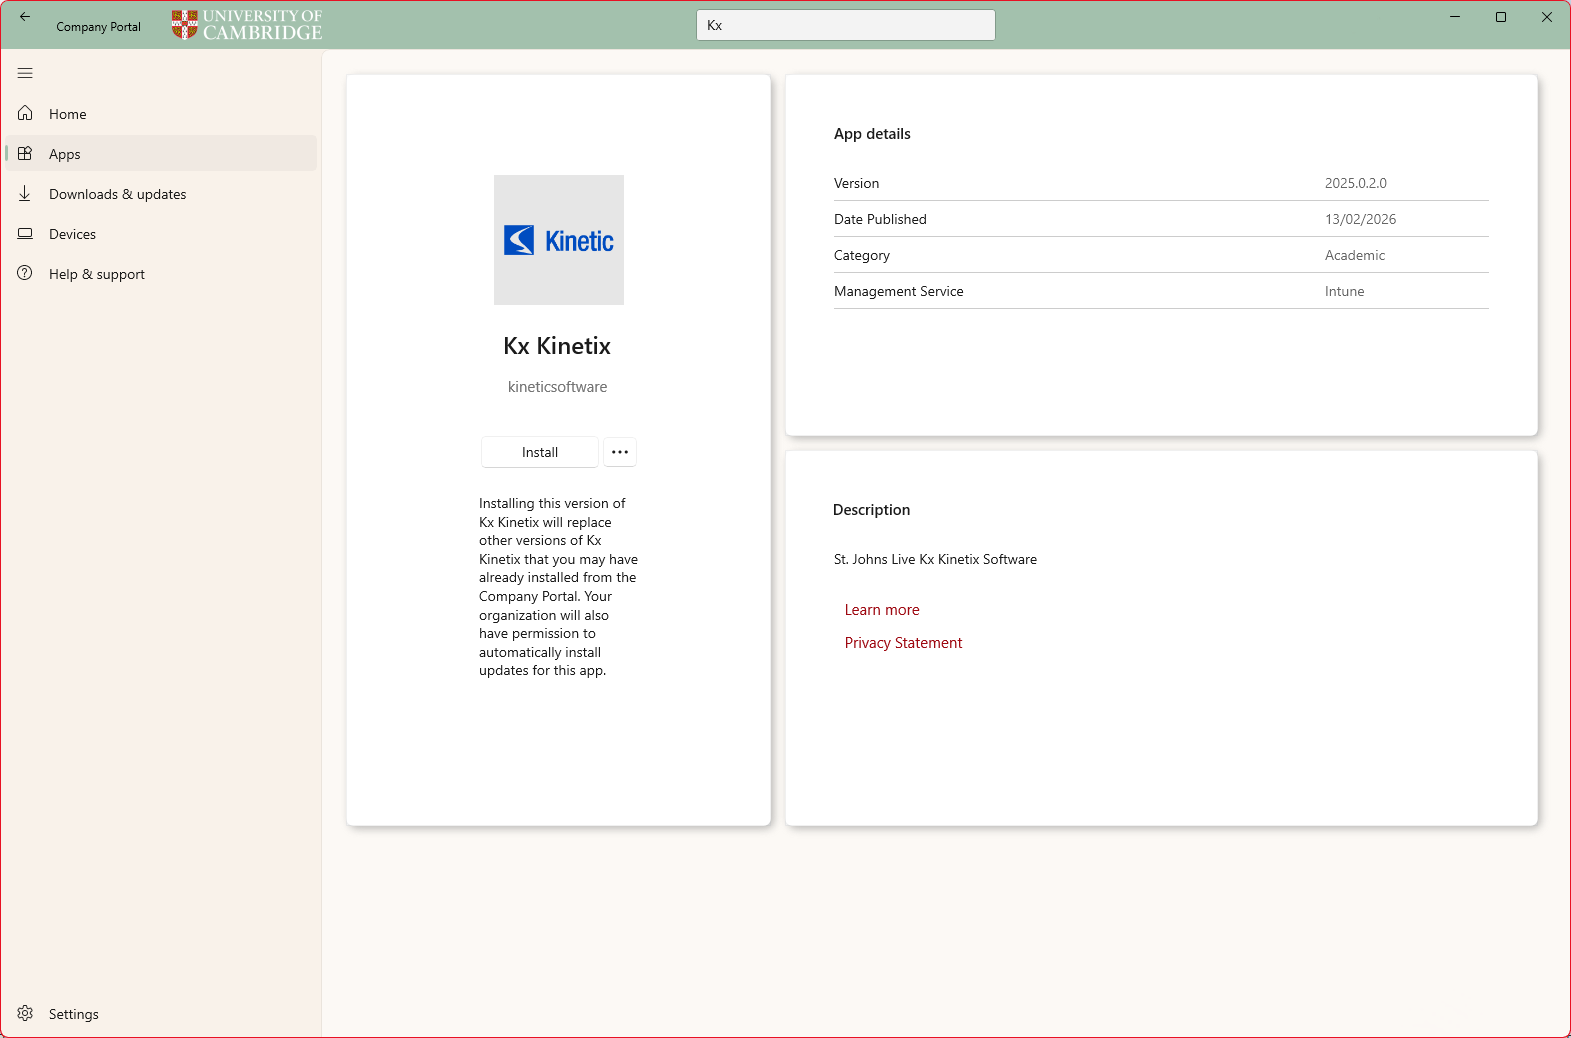1571x1038 pixels.
Task: Minimize the Company Portal window
Action: (1455, 17)
